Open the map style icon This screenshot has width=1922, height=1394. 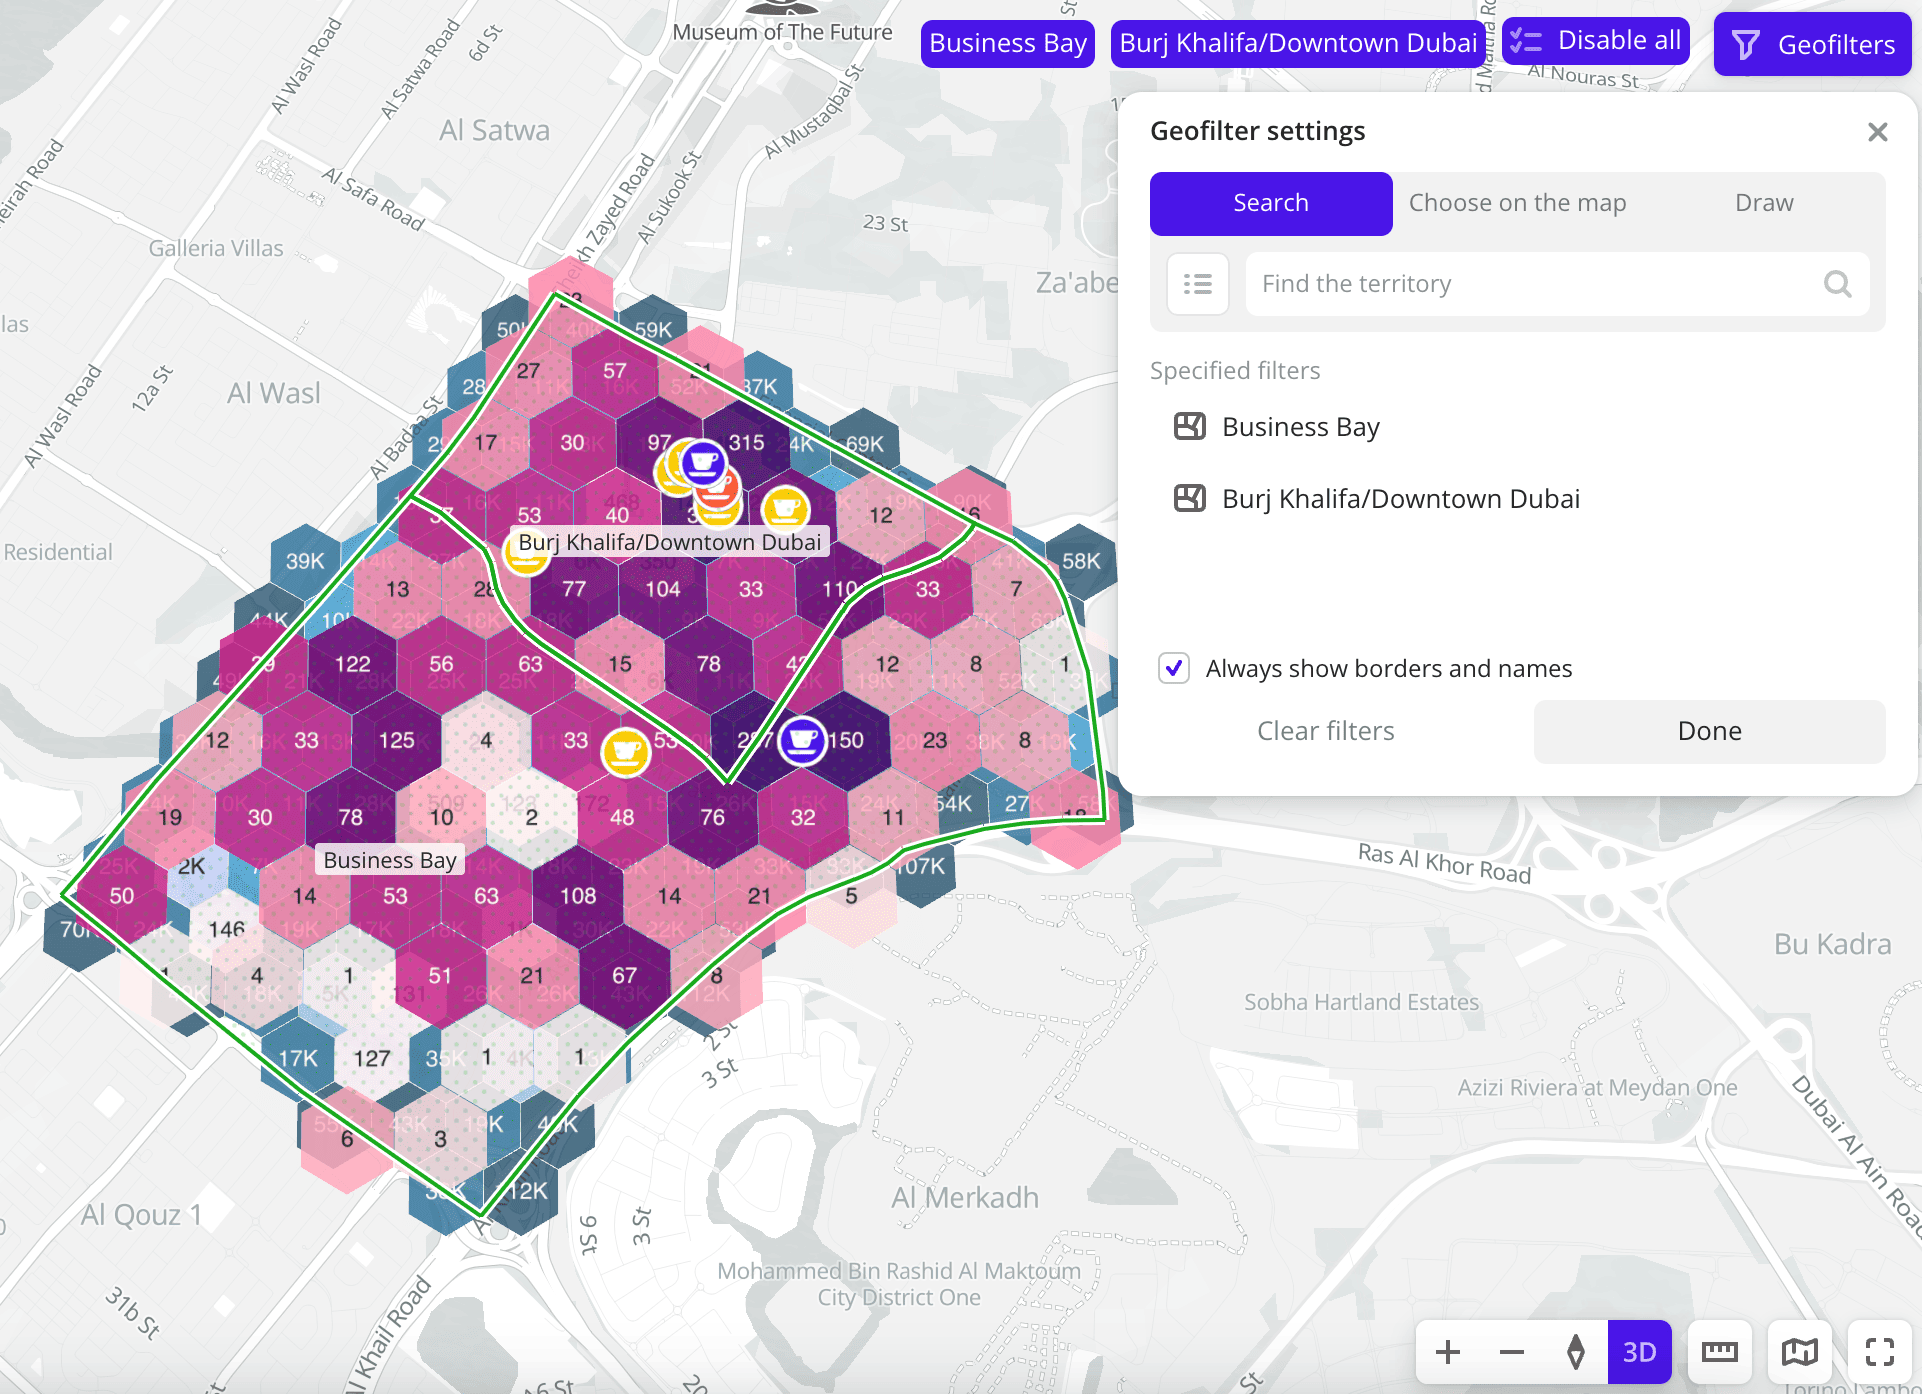pyautogui.click(x=1799, y=1353)
